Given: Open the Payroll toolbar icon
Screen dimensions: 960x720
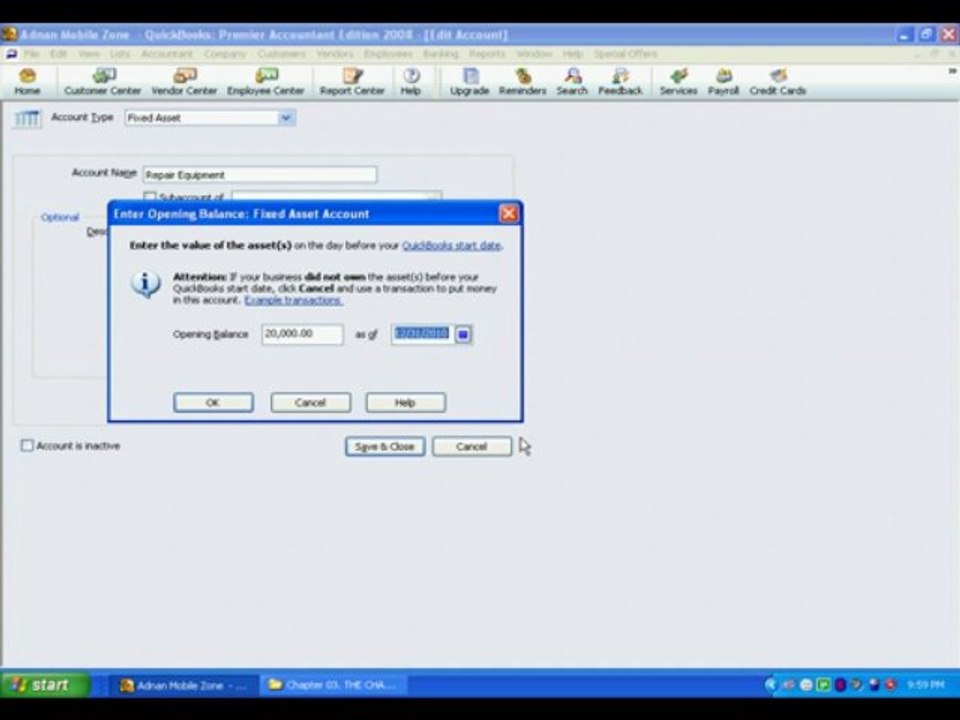Looking at the screenshot, I should [x=724, y=82].
